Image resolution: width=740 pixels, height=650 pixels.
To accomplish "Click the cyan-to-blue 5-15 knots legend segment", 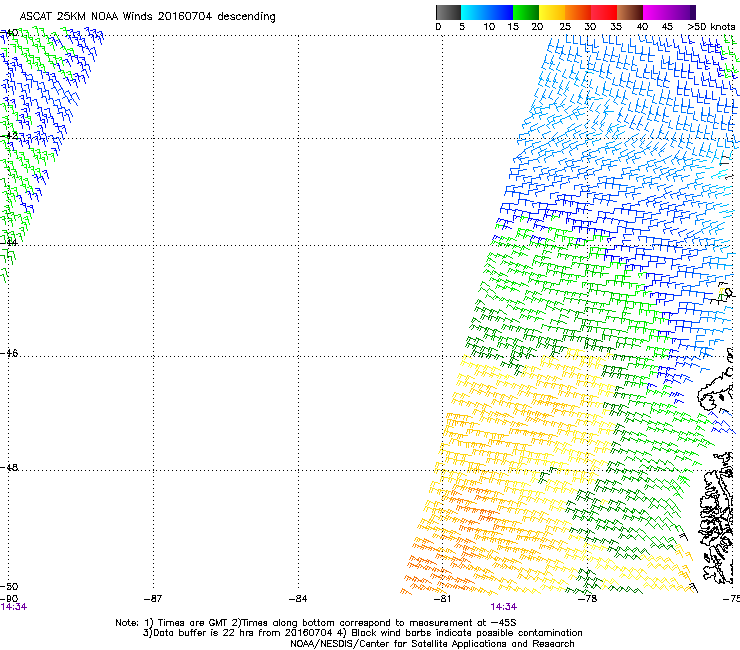I will [487, 12].
